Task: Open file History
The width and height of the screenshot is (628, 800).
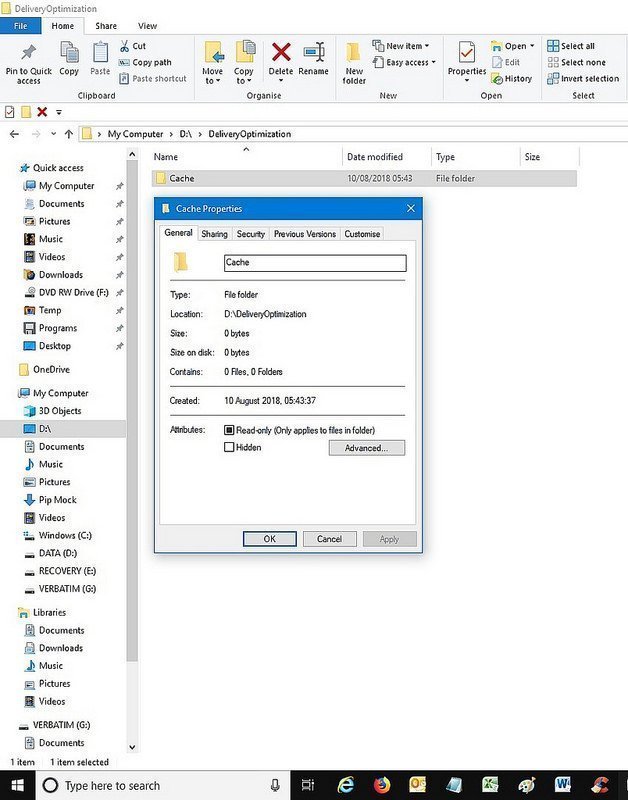Action: coord(512,79)
